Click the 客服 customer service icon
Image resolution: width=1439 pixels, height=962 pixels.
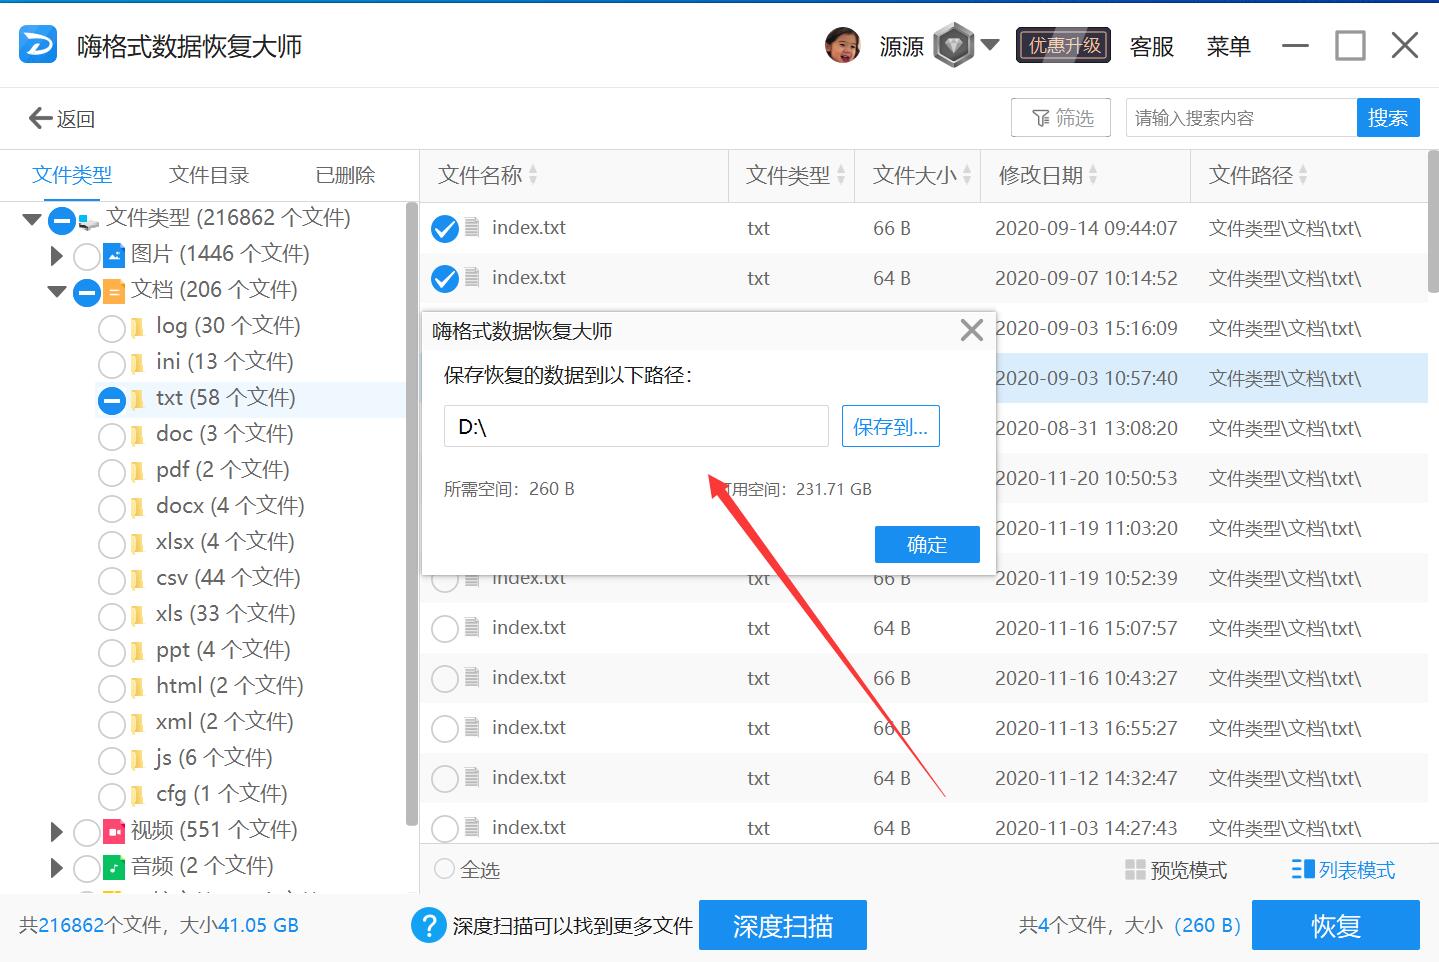tap(1151, 46)
